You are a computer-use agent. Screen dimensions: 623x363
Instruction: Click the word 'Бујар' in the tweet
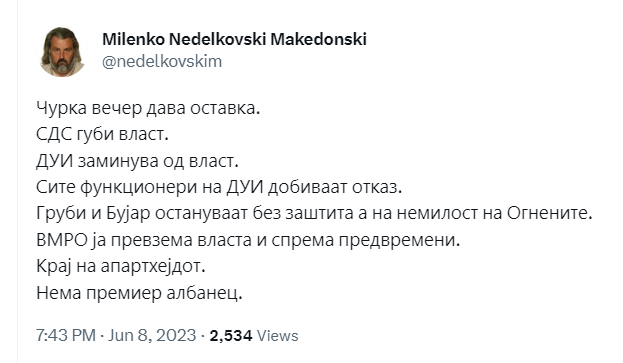coord(128,214)
